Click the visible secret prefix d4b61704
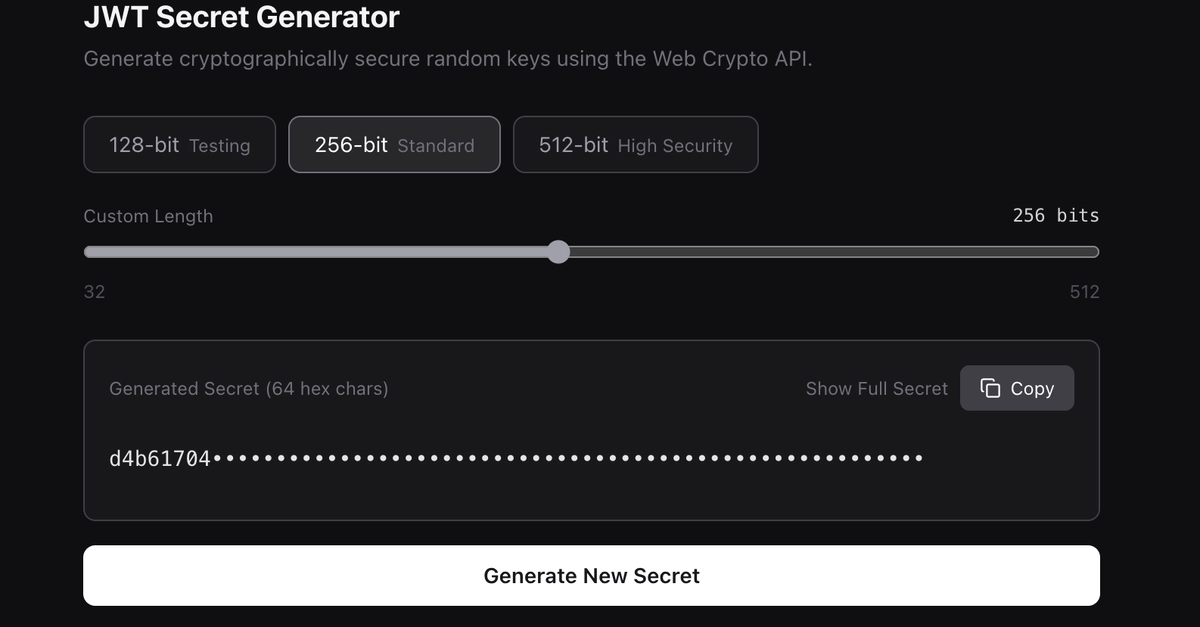Screen dimensions: 1200x627 160,459
